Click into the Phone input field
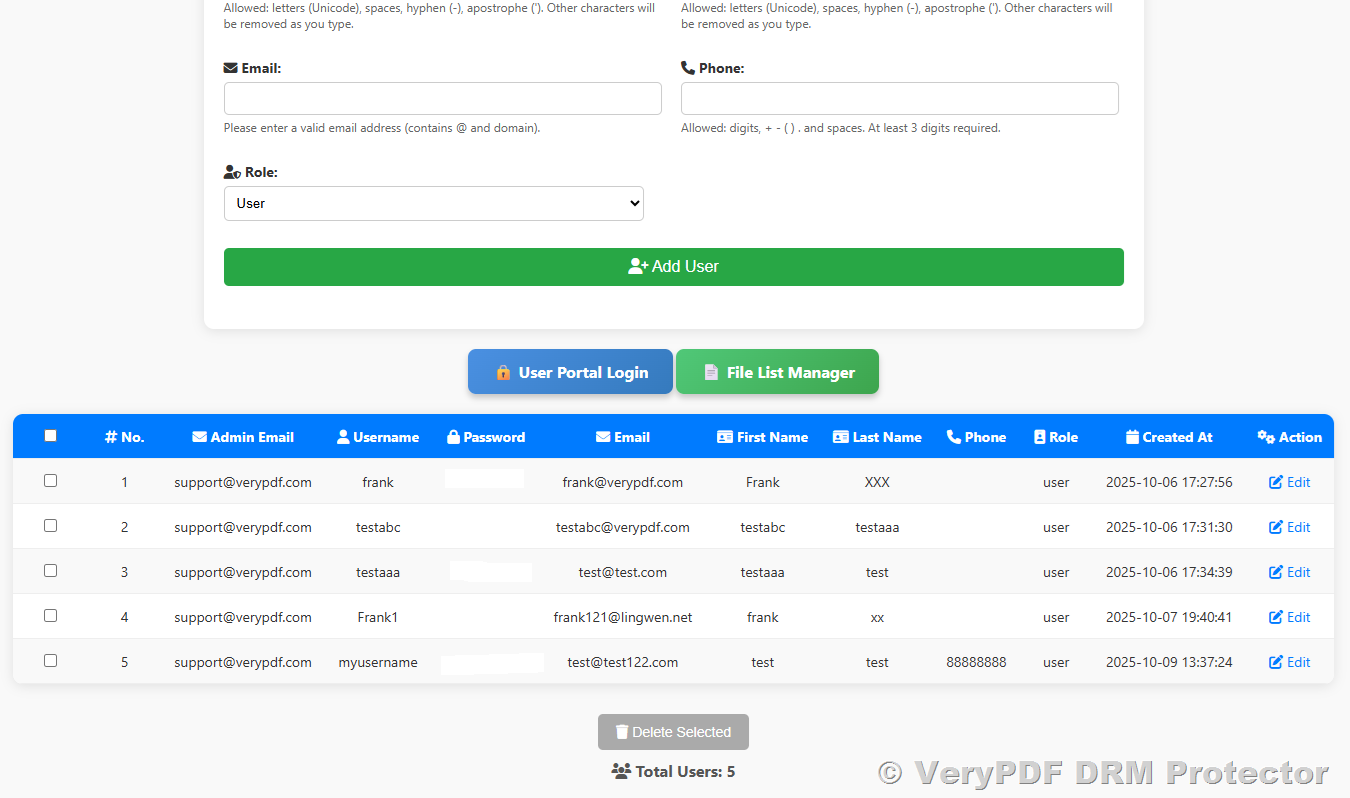Viewport: 1350px width, 798px height. pyautogui.click(x=899, y=99)
